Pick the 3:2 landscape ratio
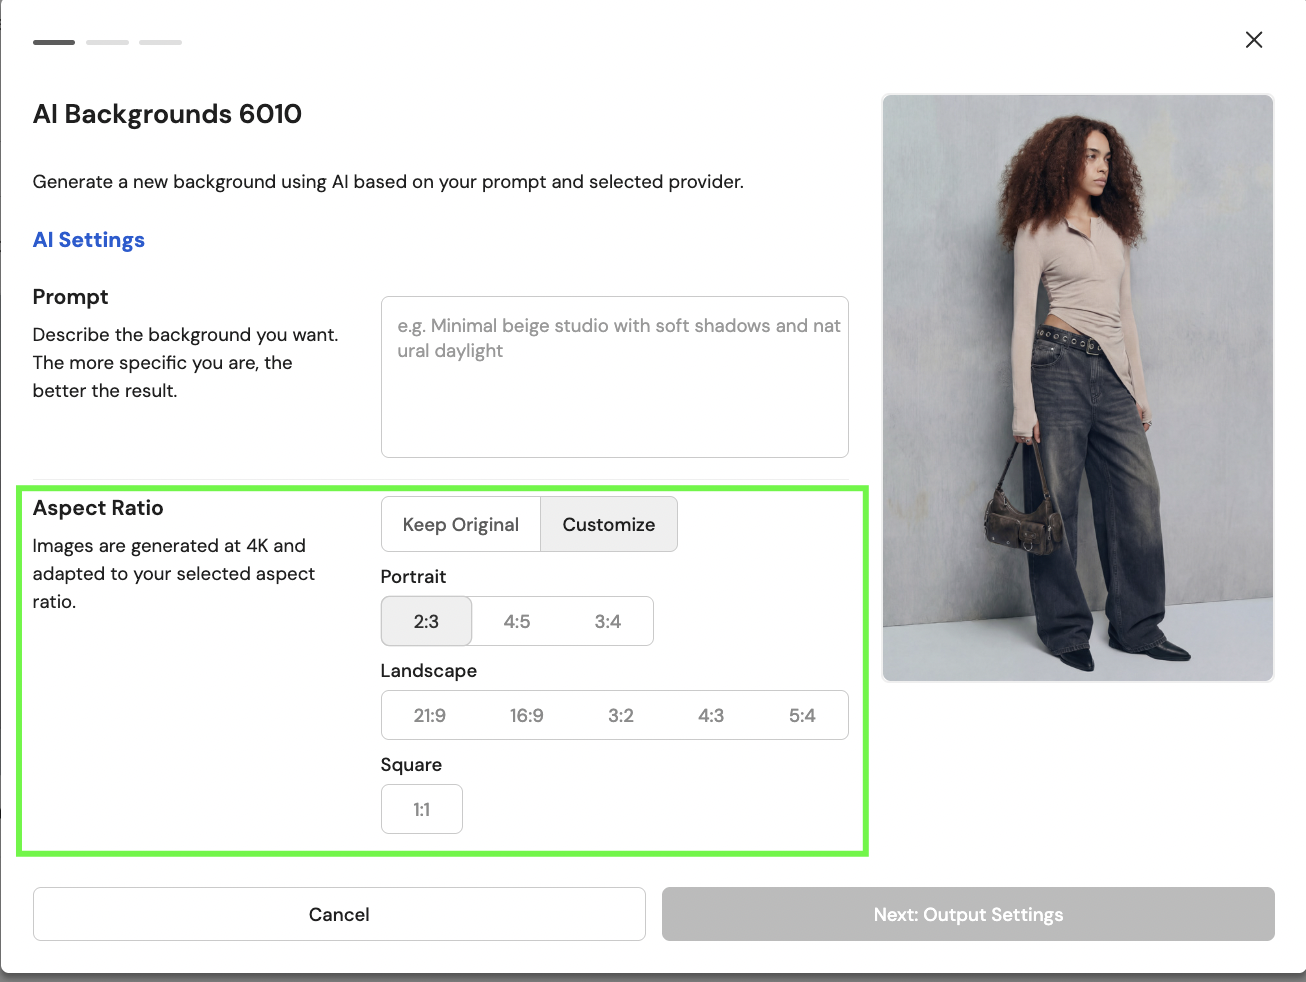 [621, 715]
